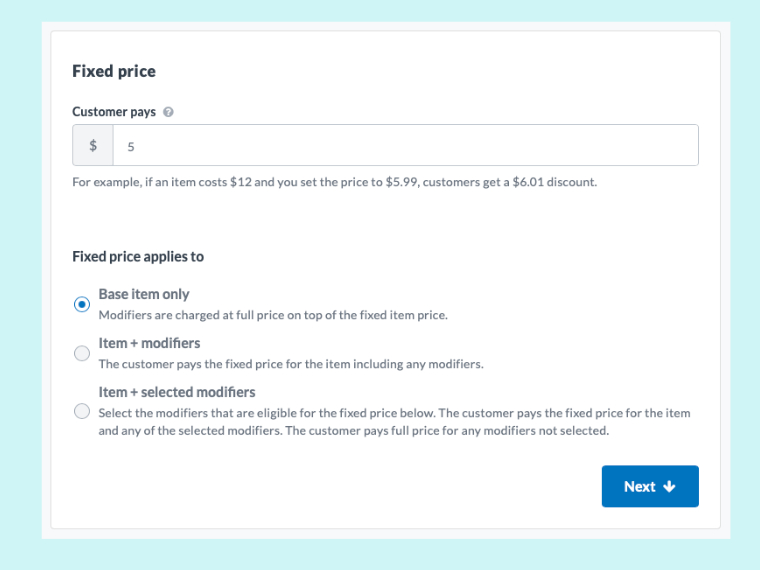Click the "Fixed price" section heading
The image size is (760, 570).
pyautogui.click(x=114, y=71)
